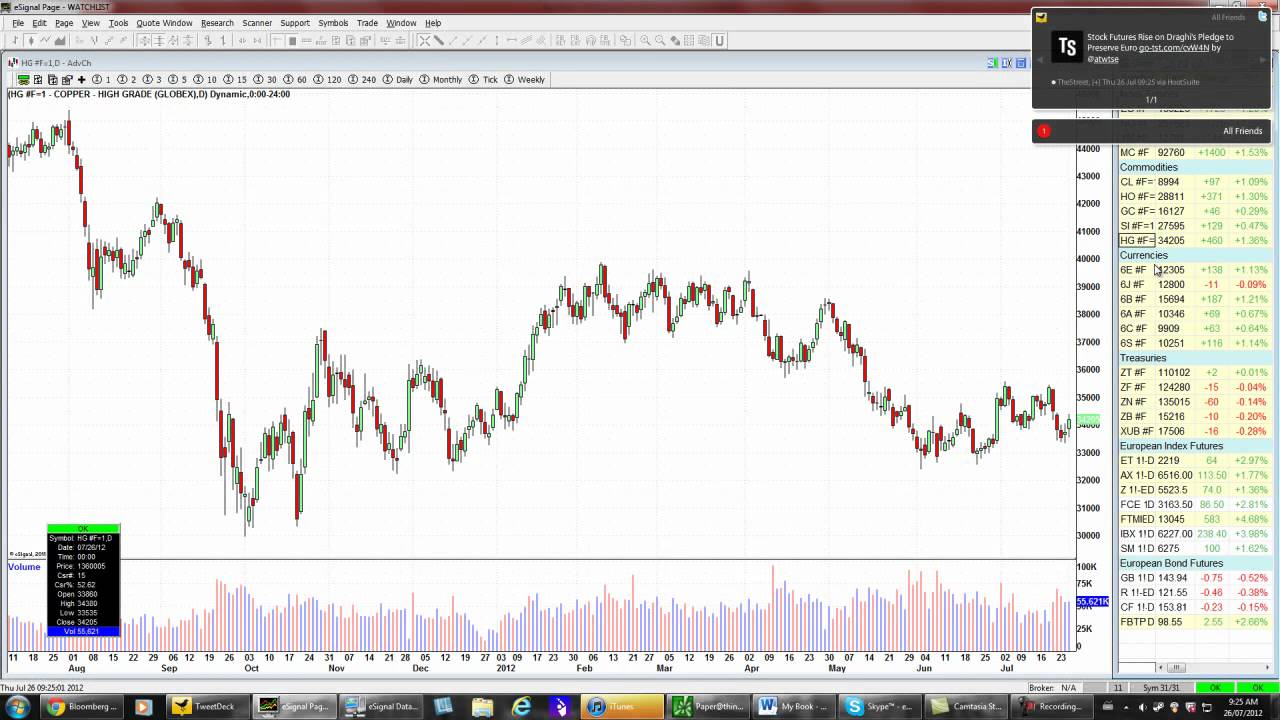The width and height of the screenshot is (1280, 720).
Task: Click the TS avatar thumbnail in tweet notification
Action: click(x=1067, y=46)
